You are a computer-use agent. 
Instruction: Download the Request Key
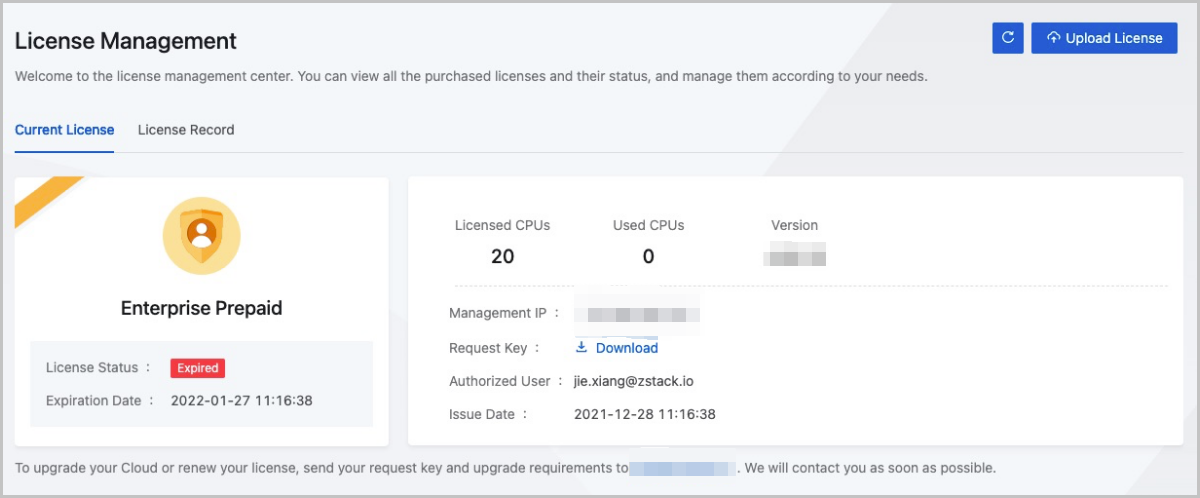click(617, 348)
